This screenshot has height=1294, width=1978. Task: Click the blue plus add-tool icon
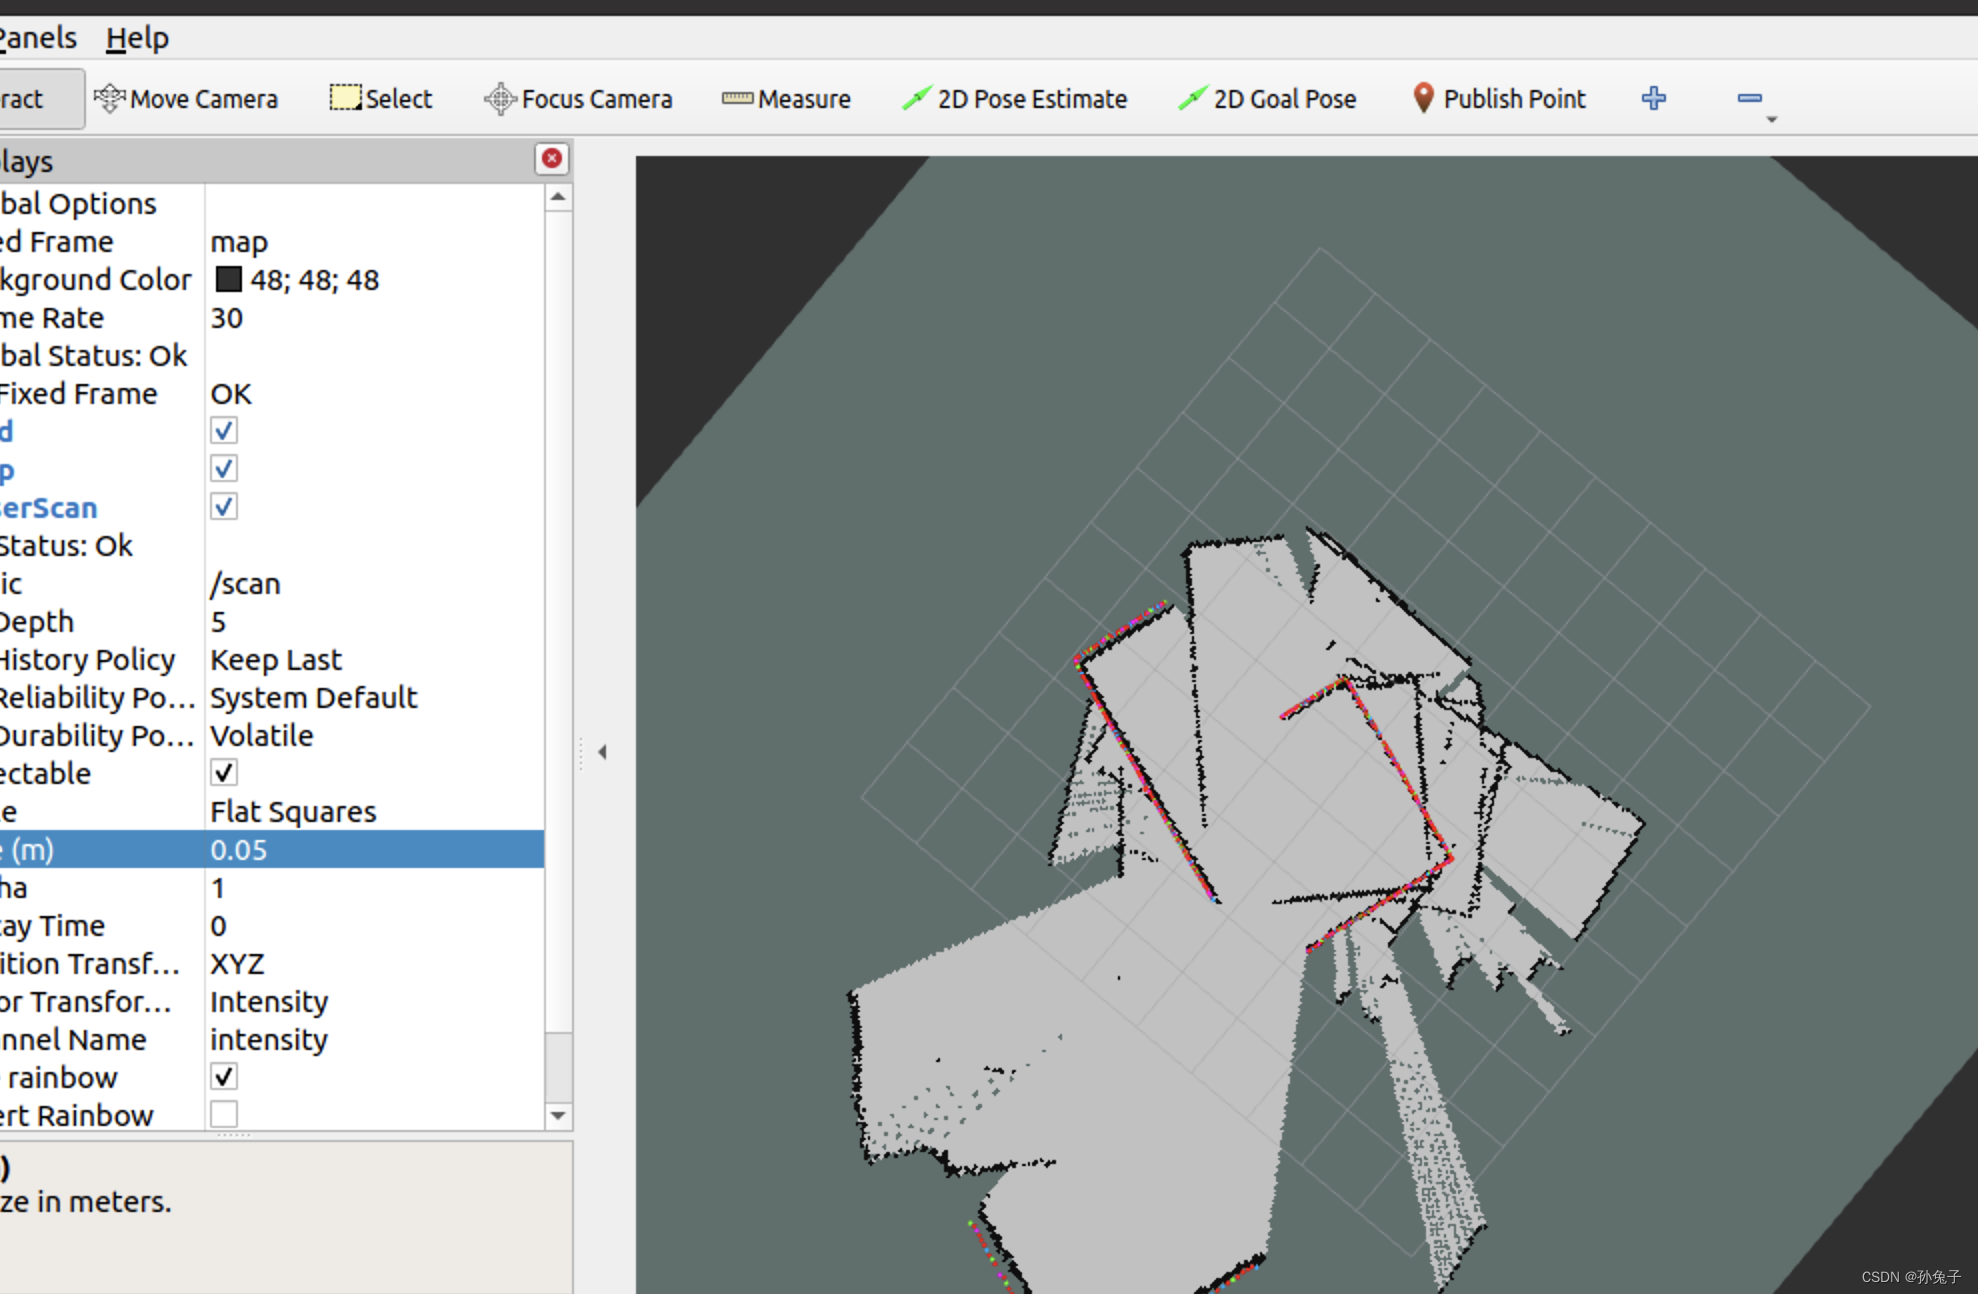(x=1653, y=98)
